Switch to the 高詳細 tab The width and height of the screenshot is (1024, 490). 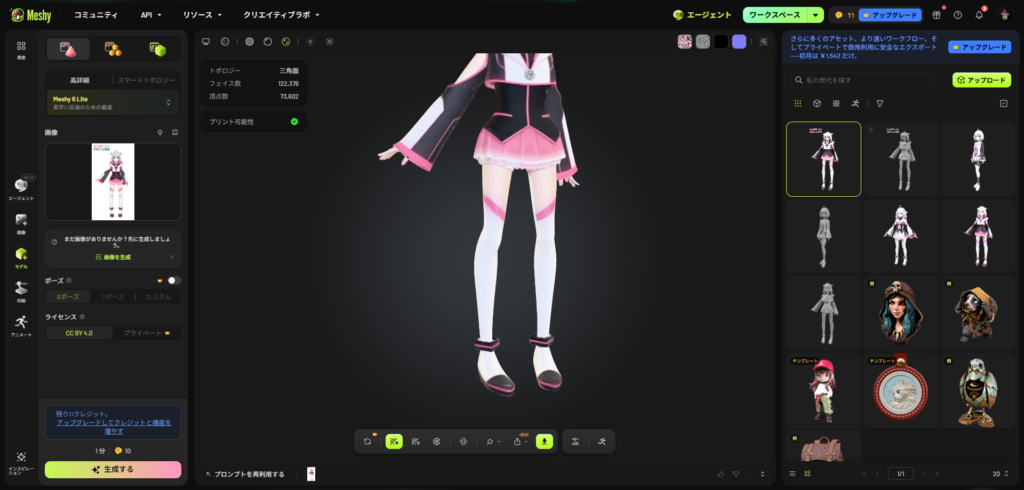point(79,80)
